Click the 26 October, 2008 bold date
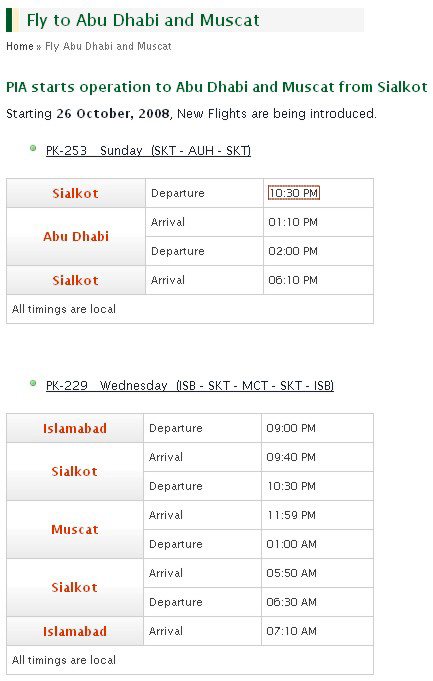This screenshot has width=433, height=681. [x=113, y=114]
